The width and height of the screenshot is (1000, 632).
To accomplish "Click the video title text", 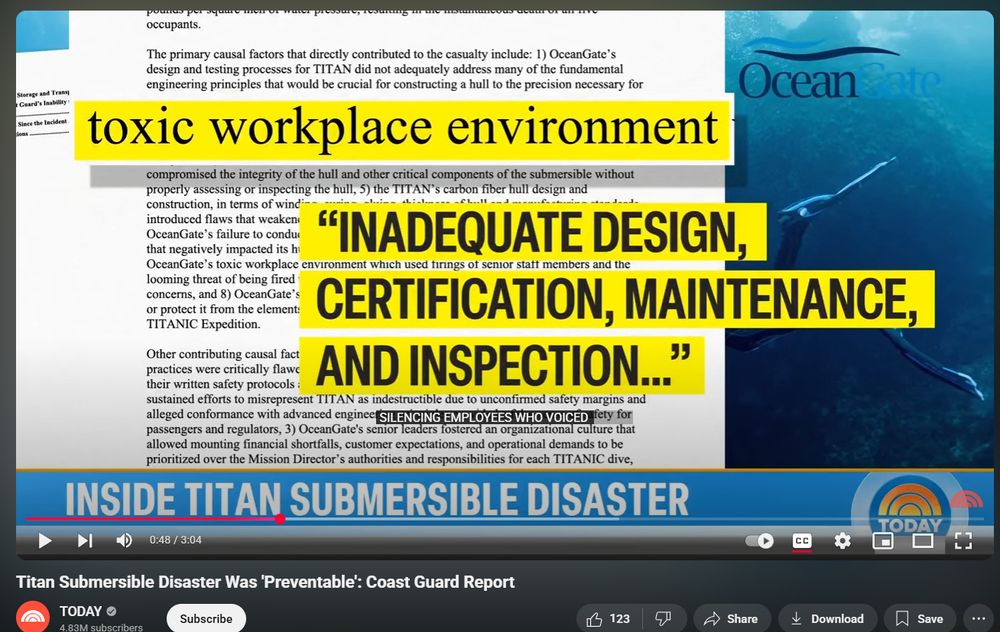I will [265, 582].
